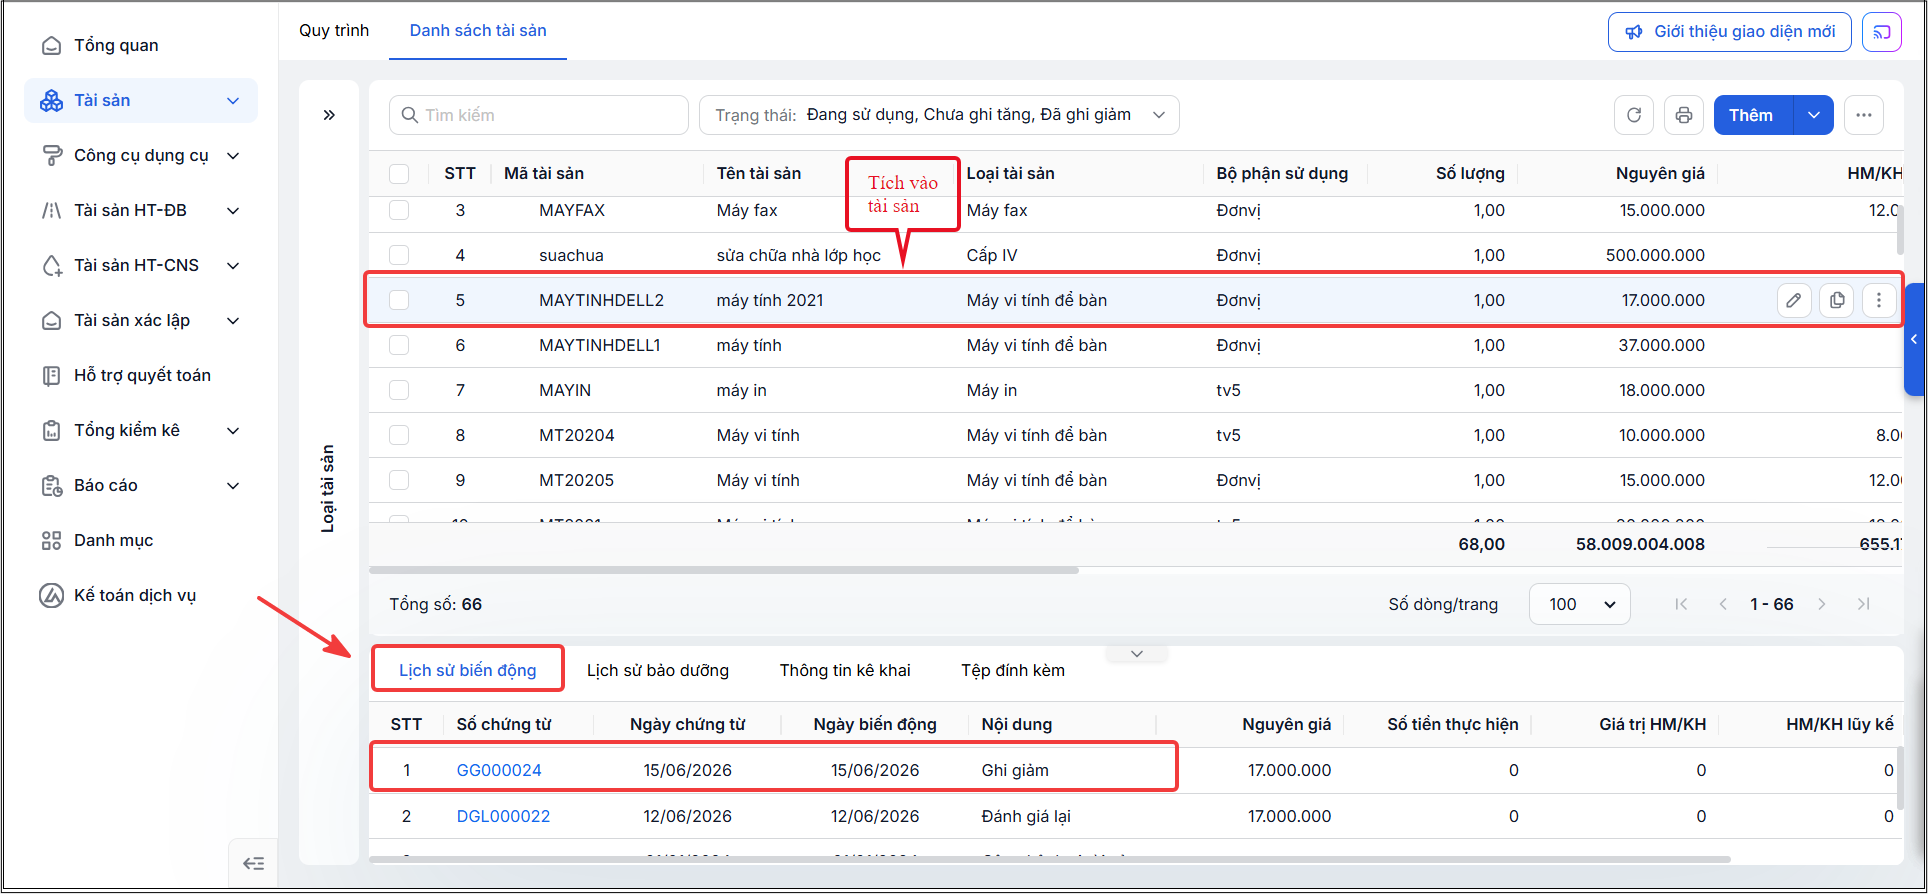Collapse the detail panel chevron
The width and height of the screenshot is (1928, 894).
(x=1137, y=654)
